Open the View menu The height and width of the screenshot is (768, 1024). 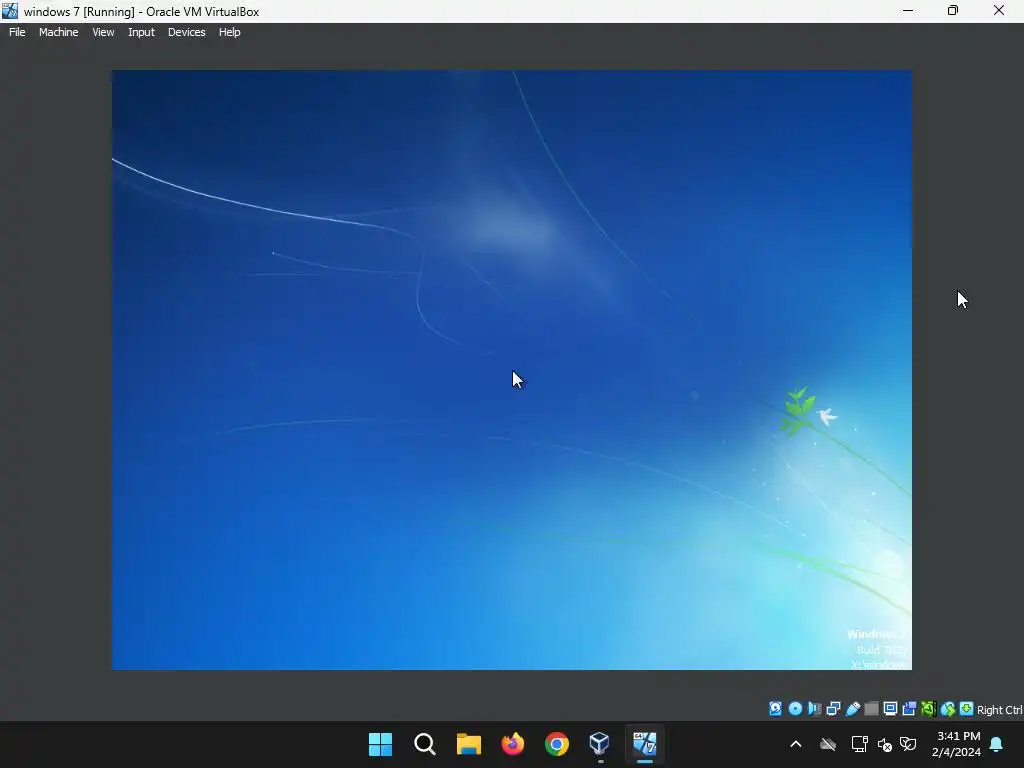103,32
